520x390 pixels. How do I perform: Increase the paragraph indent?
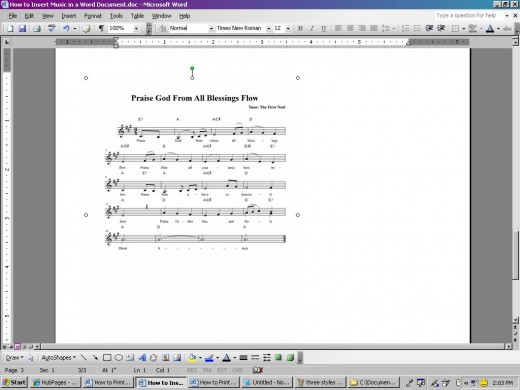click(x=441, y=28)
